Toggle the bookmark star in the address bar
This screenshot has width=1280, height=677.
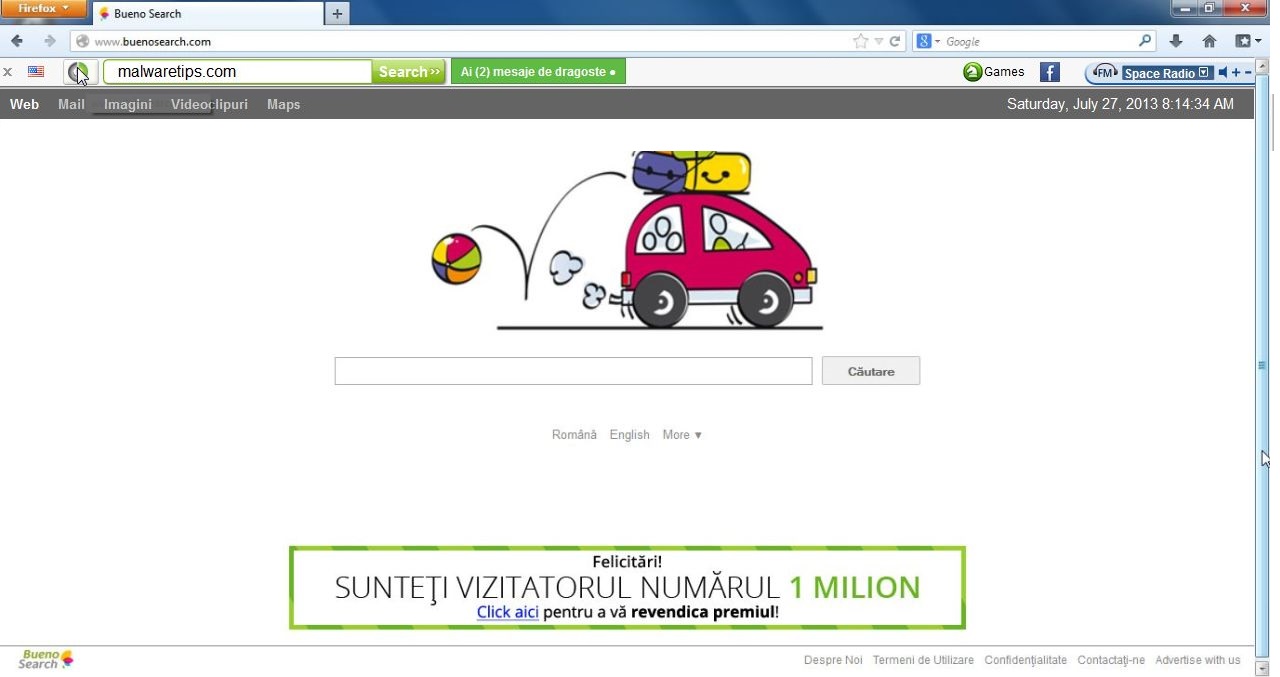coord(858,41)
